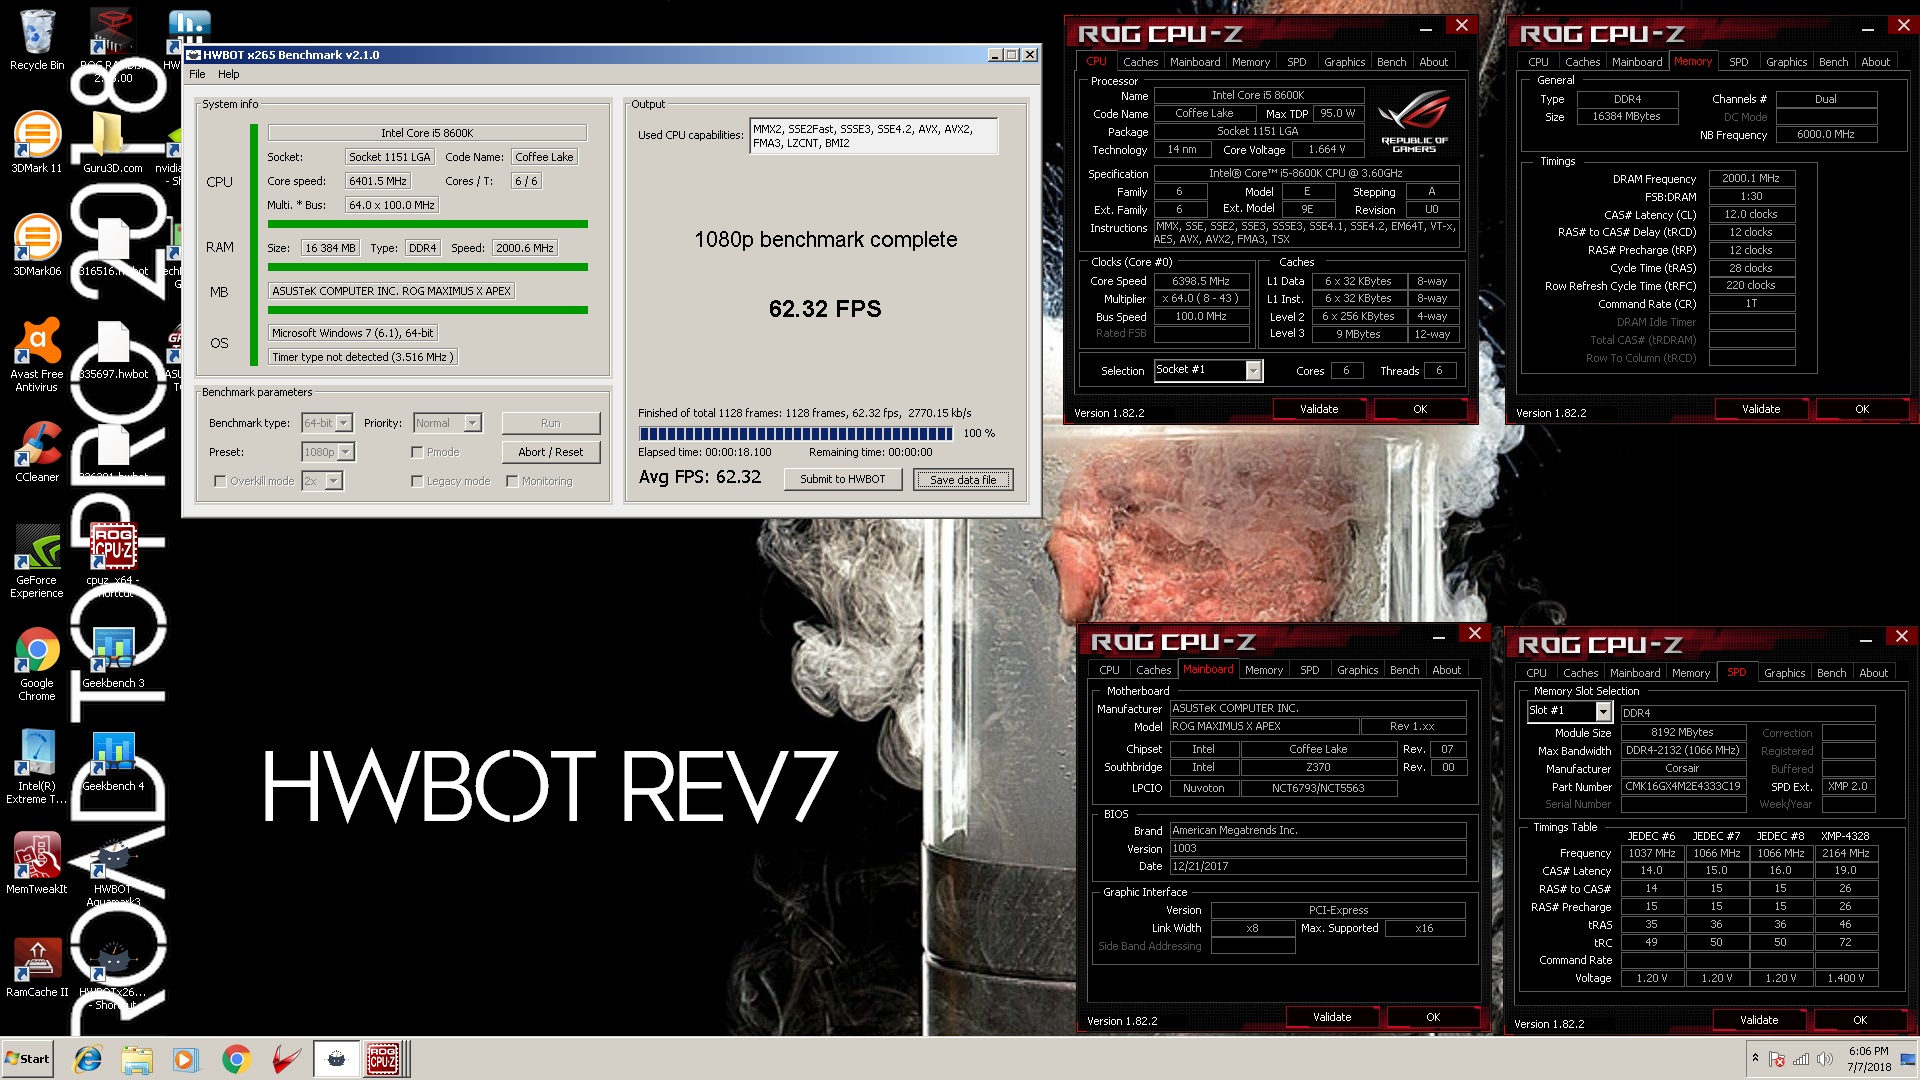Open the Preset 1080p dropdown
Image resolution: width=1920 pixels, height=1080 pixels.
pos(345,452)
